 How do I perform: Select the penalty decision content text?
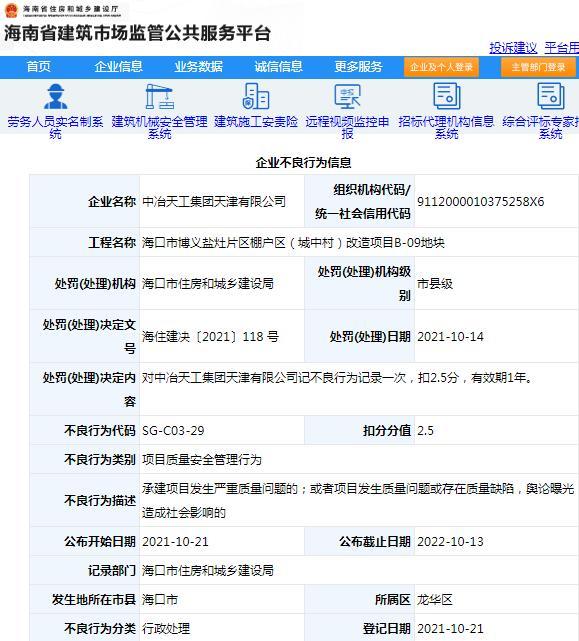point(337,378)
